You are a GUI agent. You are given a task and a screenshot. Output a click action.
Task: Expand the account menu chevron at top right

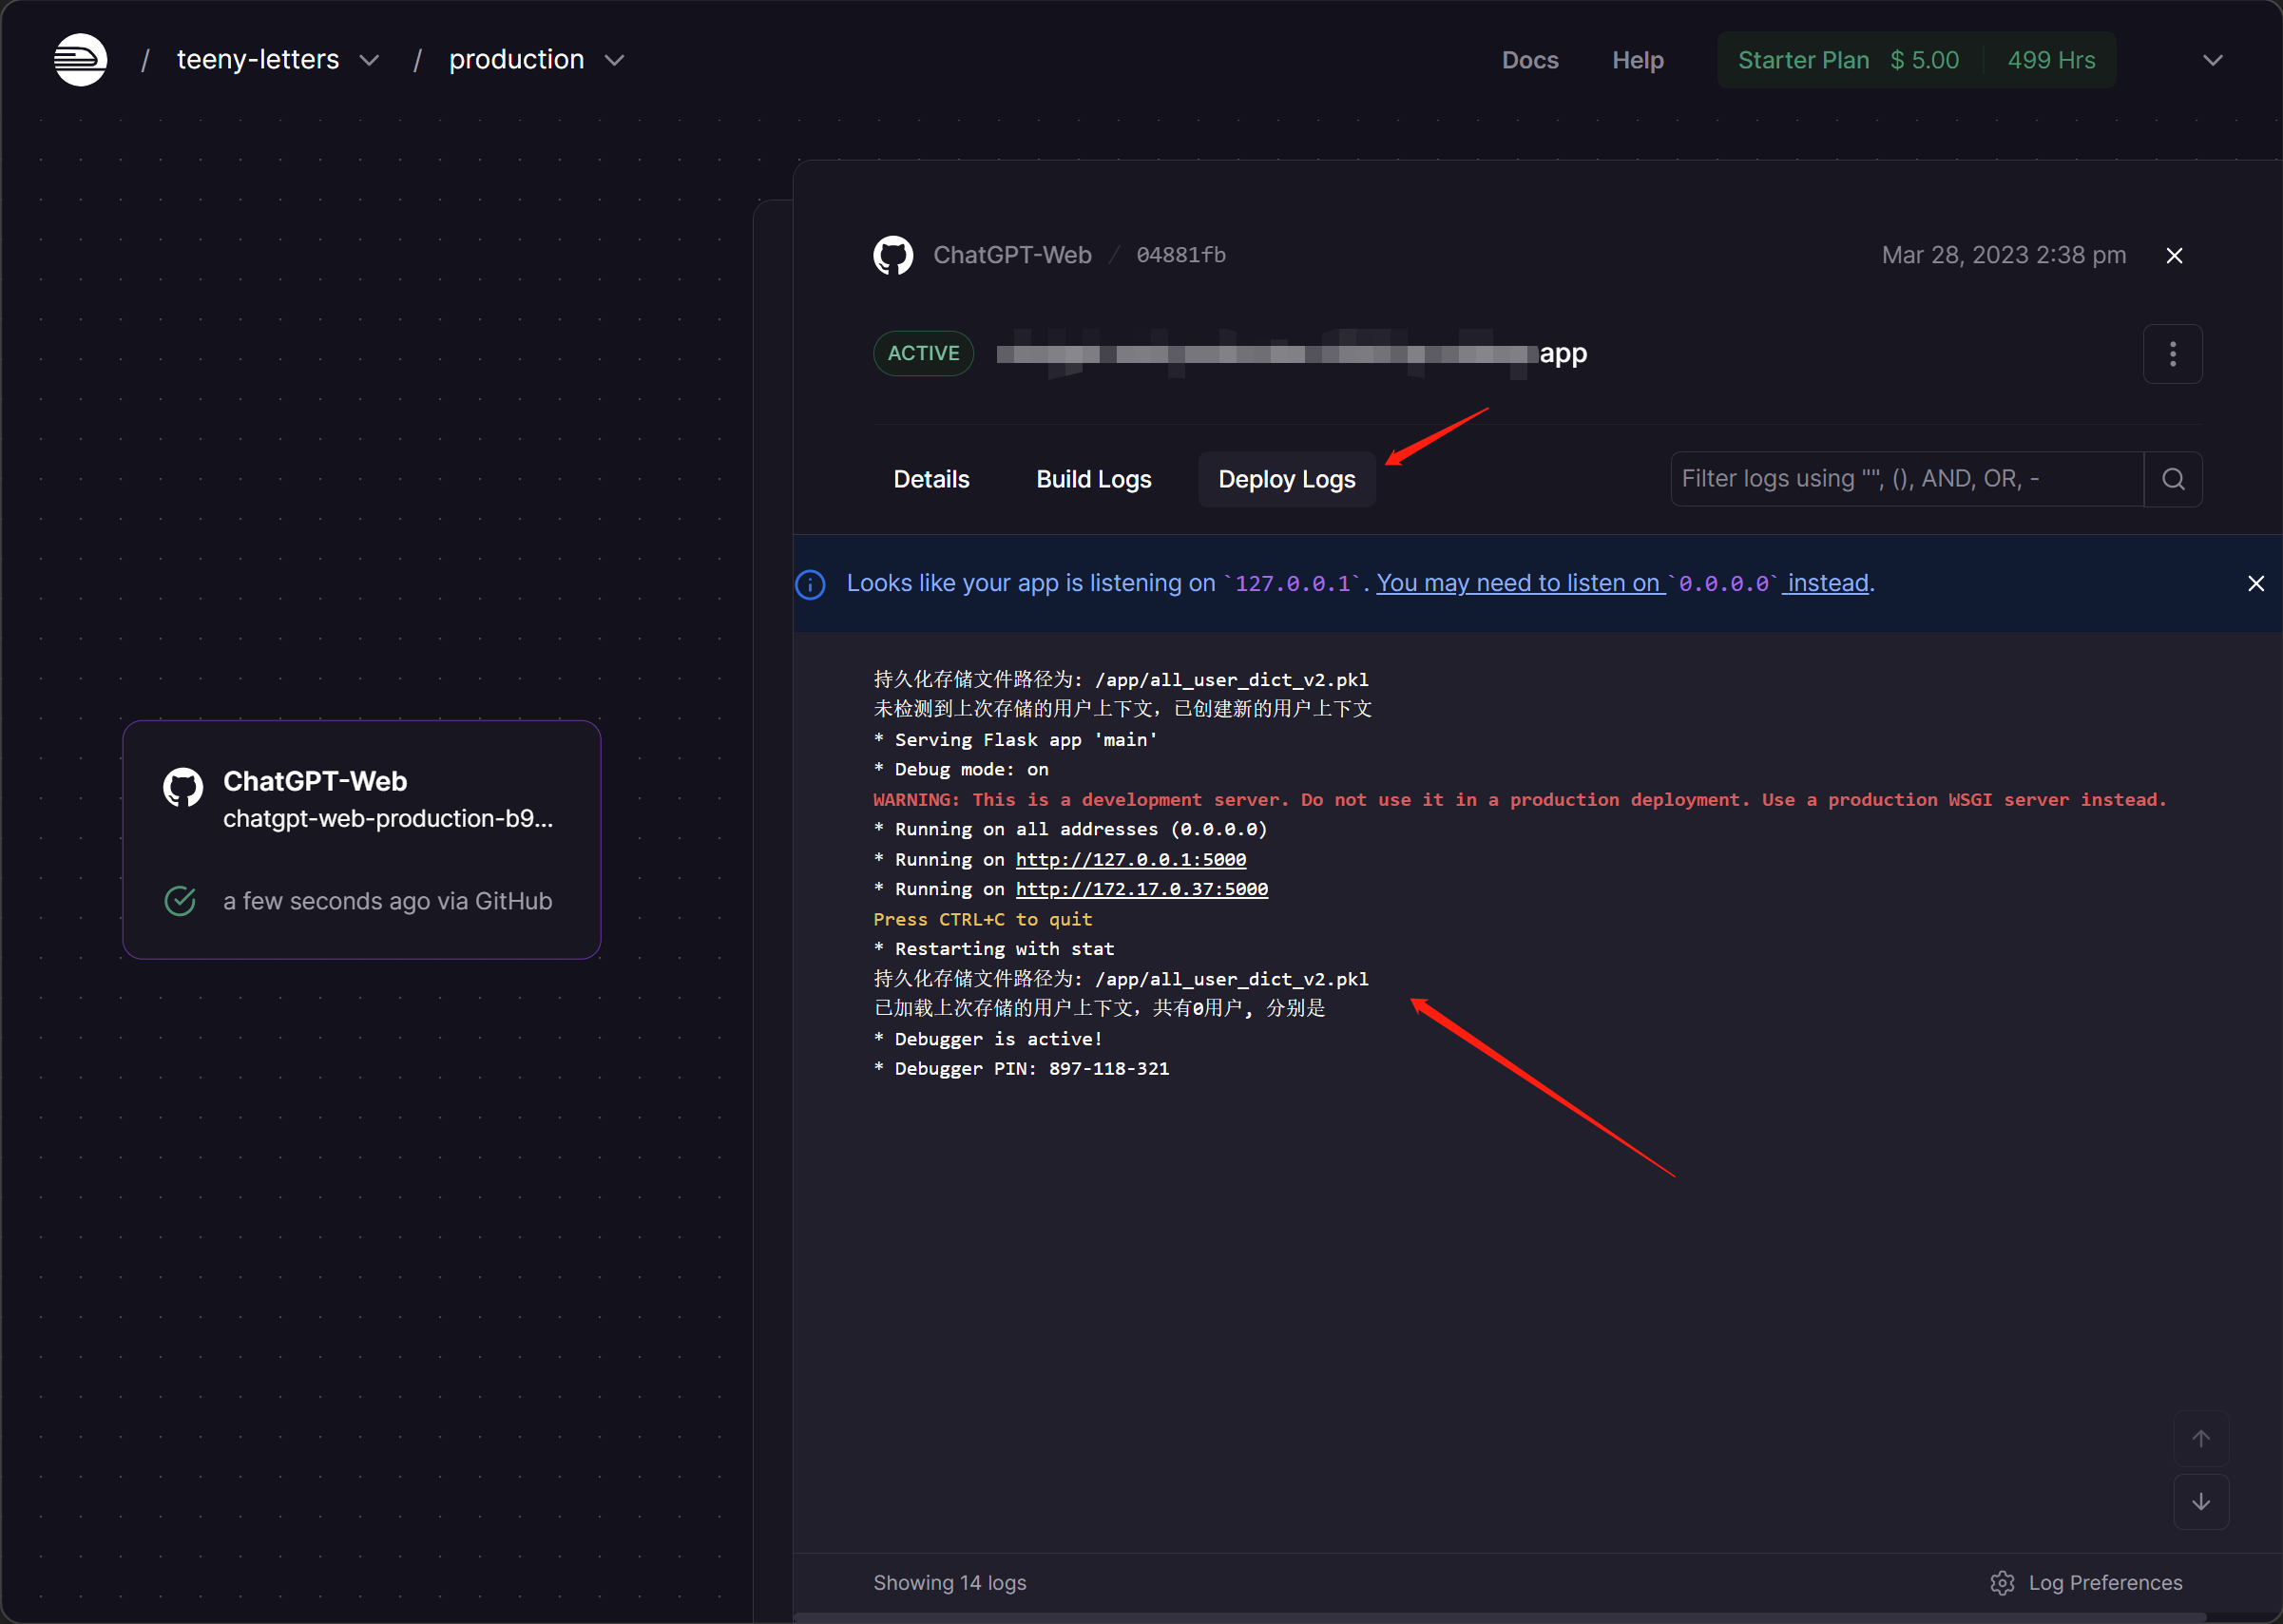pyautogui.click(x=2213, y=61)
